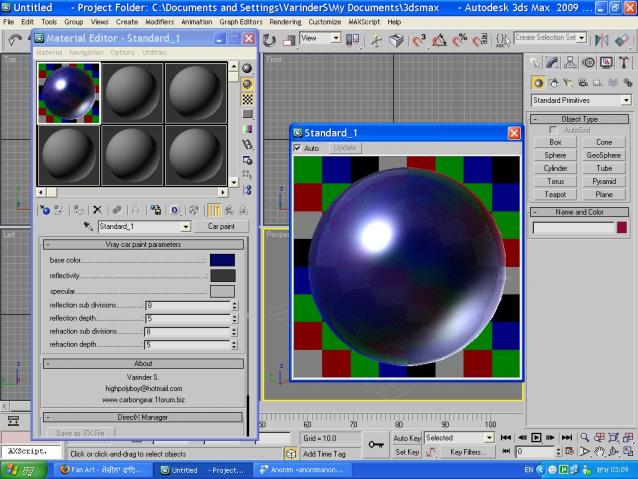Open the Modify panel tab icon
The height and width of the screenshot is (479, 638).
(553, 63)
